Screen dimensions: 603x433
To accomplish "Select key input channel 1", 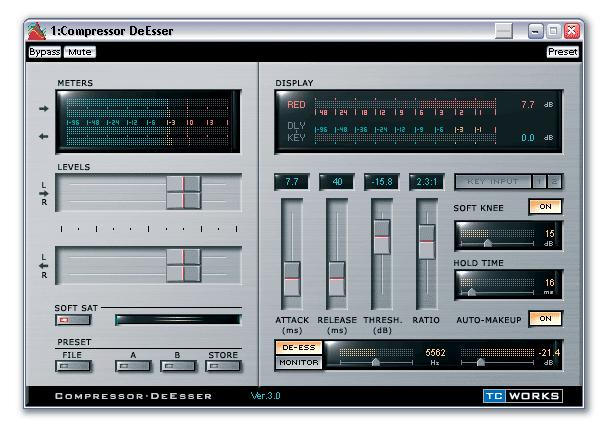I will [539, 182].
